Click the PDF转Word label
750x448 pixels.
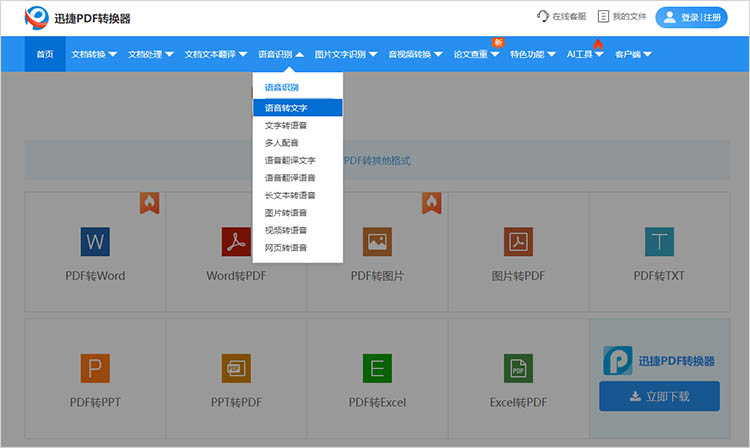tap(95, 276)
